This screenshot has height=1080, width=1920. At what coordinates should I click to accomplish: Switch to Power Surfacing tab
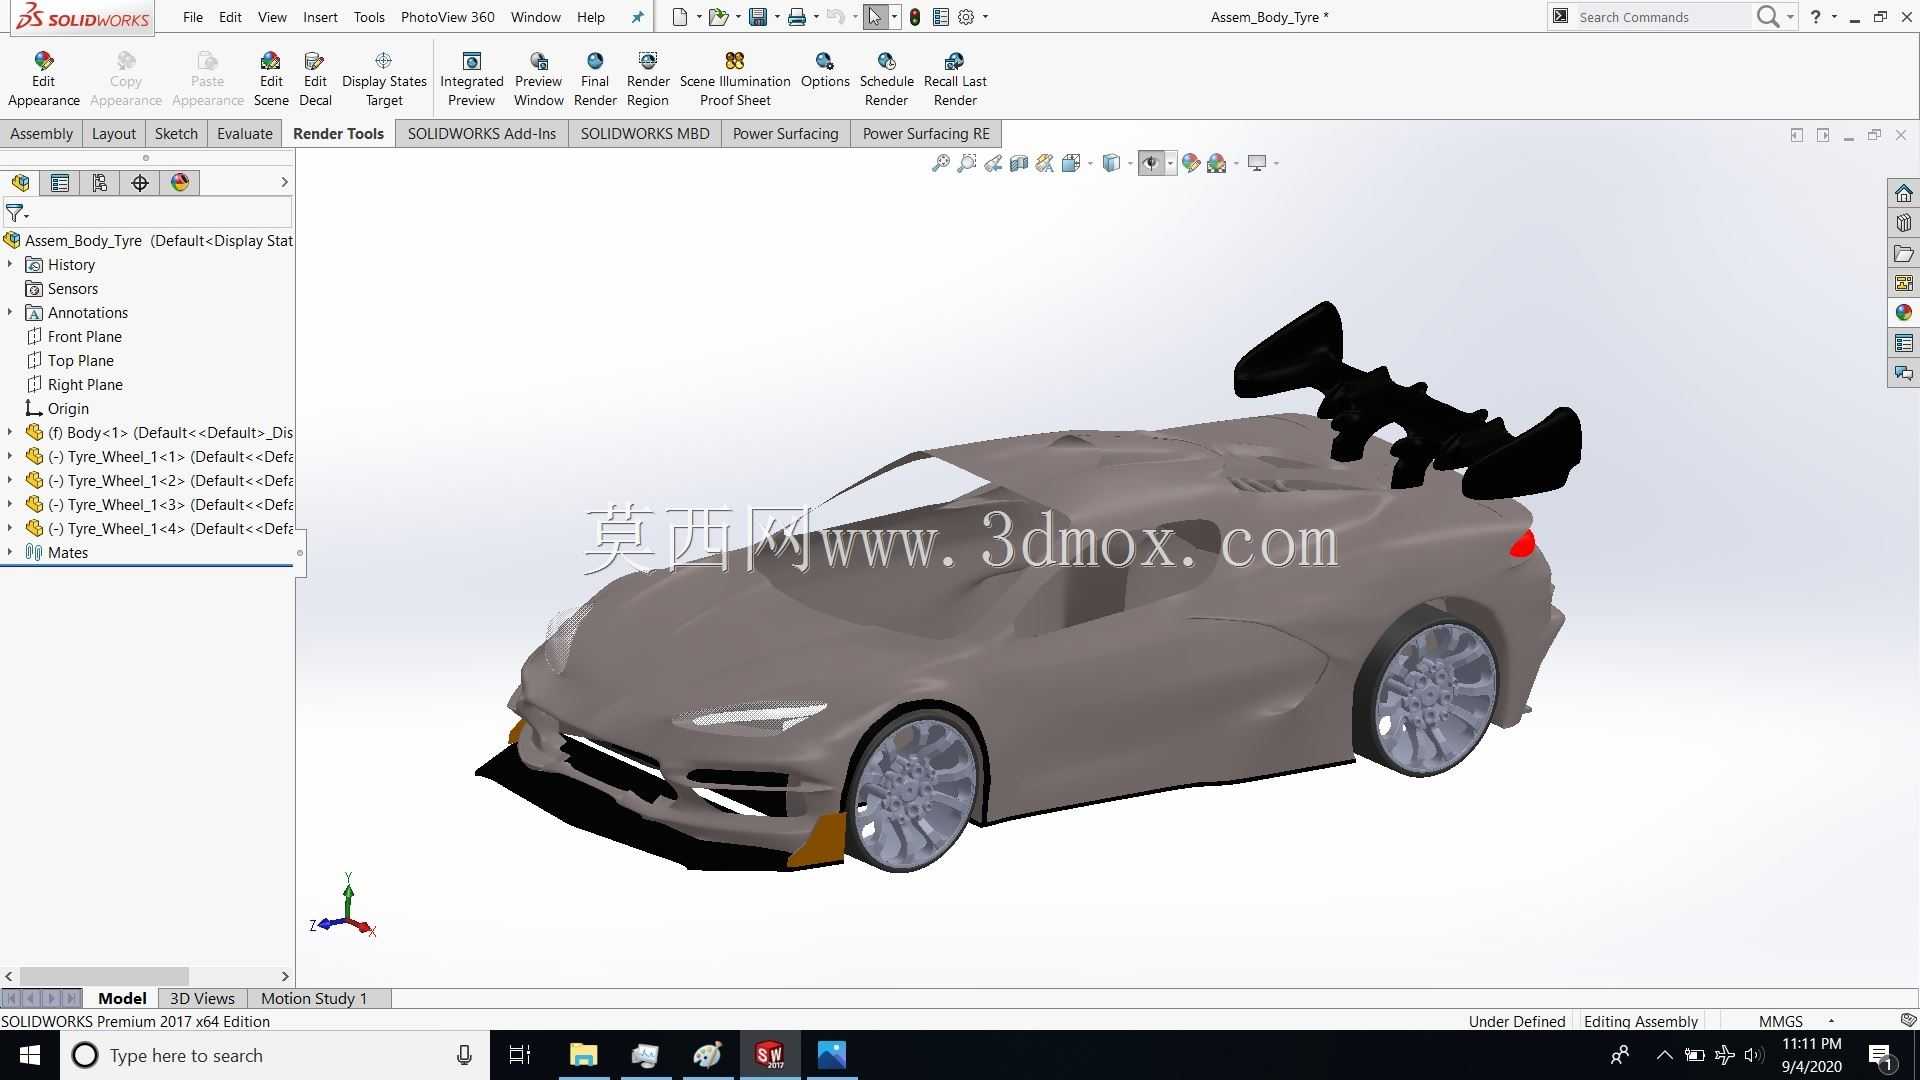(x=785, y=134)
